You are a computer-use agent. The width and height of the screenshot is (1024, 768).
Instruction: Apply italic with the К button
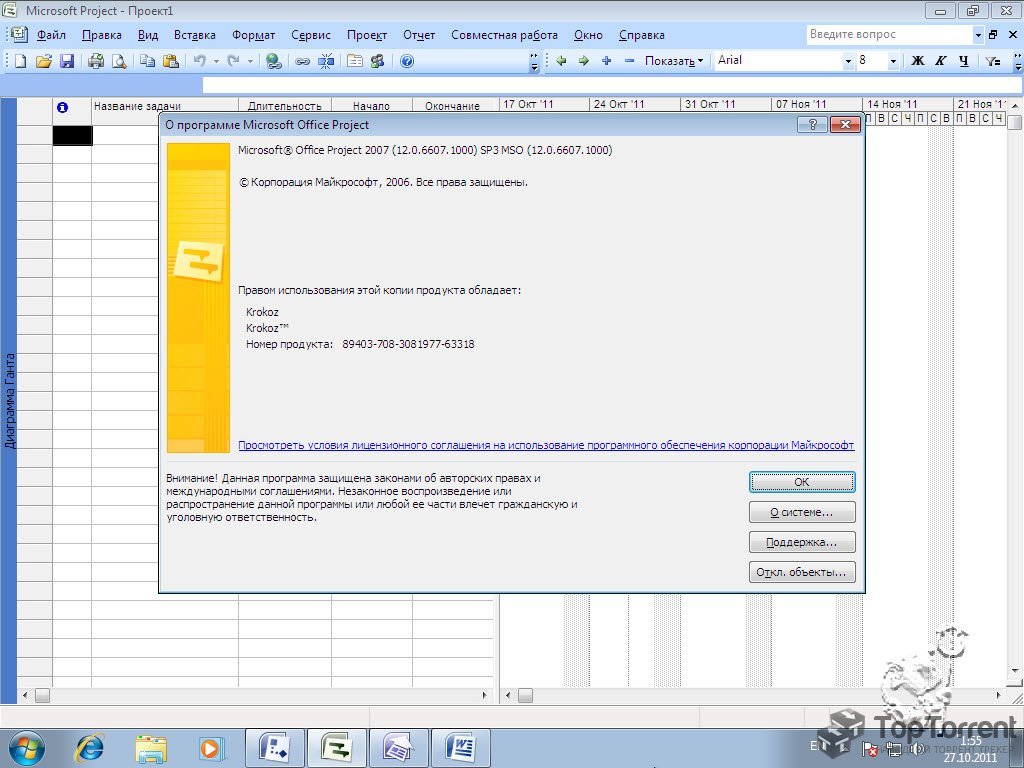[940, 61]
